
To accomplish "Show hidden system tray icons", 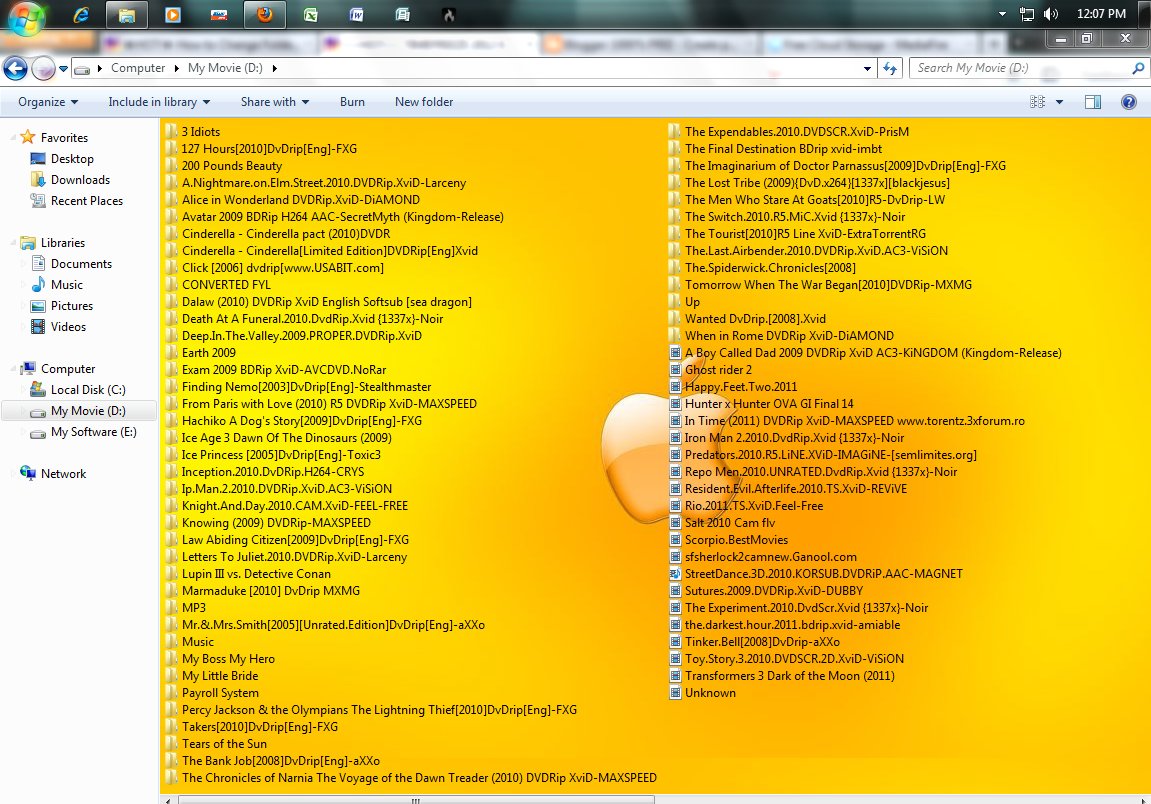I will pos(1003,14).
